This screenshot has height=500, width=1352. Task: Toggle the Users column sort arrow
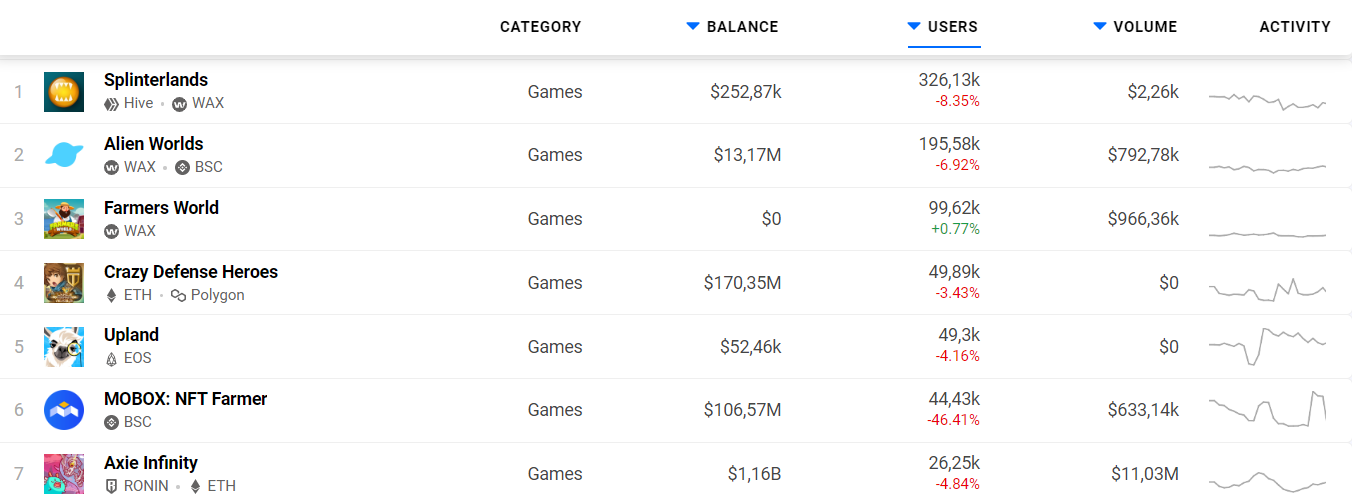[914, 27]
